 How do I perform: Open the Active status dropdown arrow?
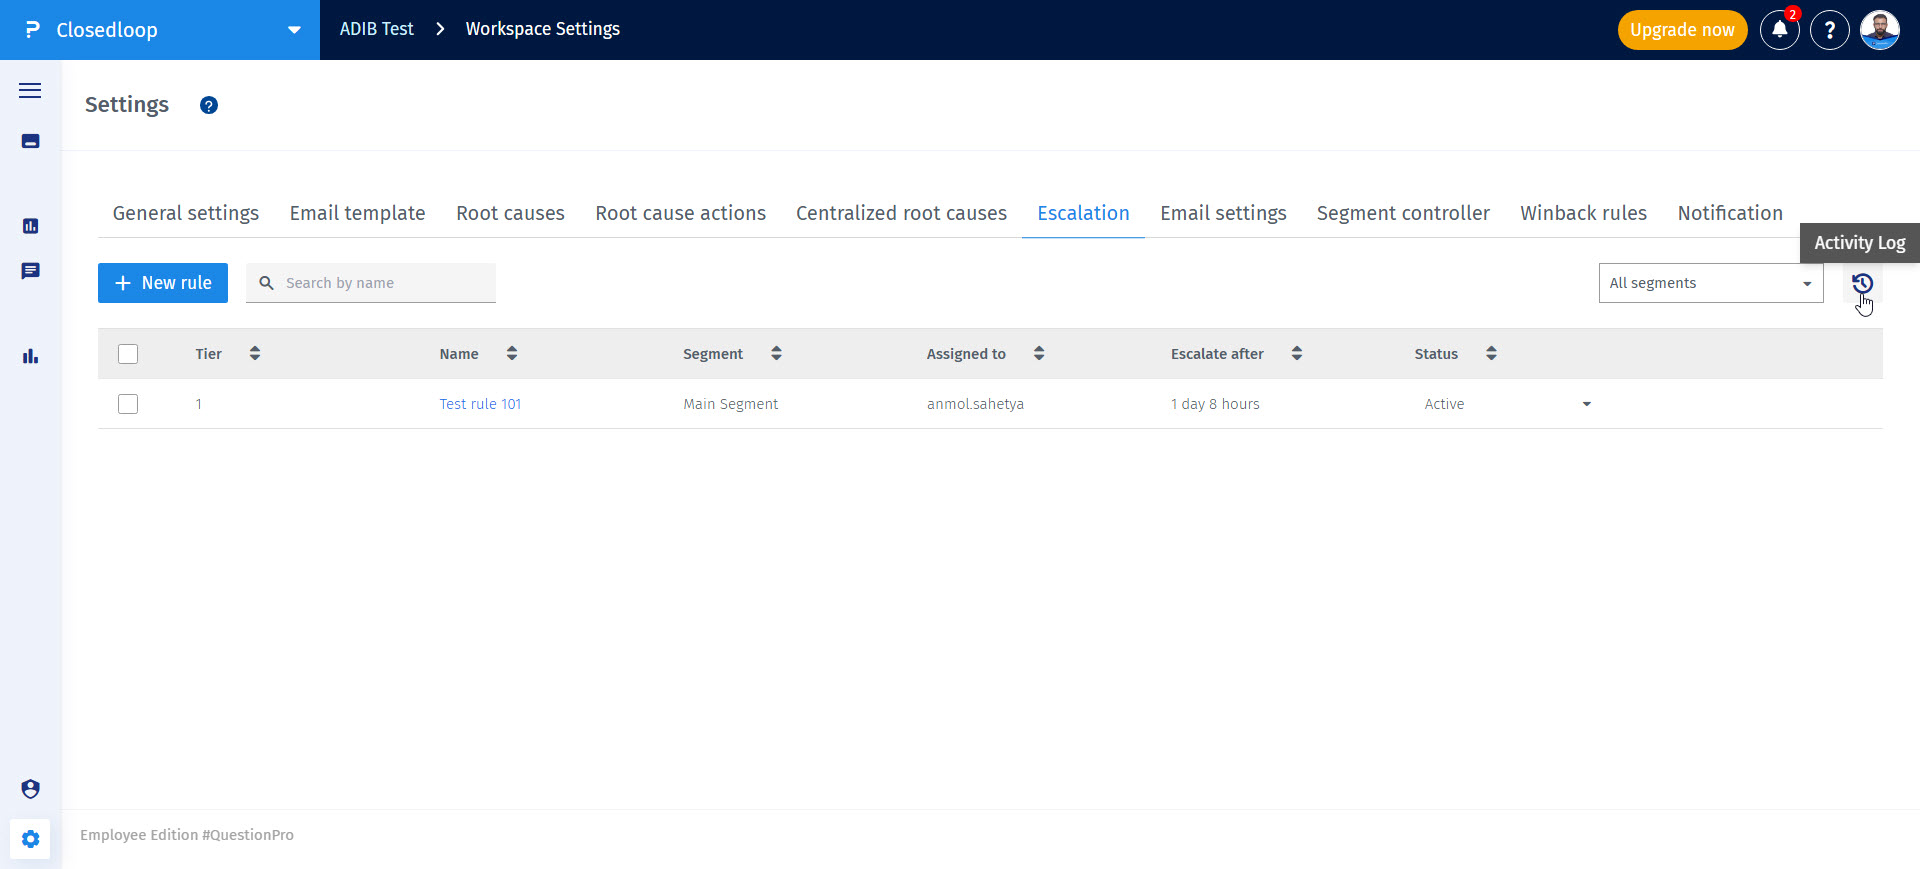pos(1586,404)
